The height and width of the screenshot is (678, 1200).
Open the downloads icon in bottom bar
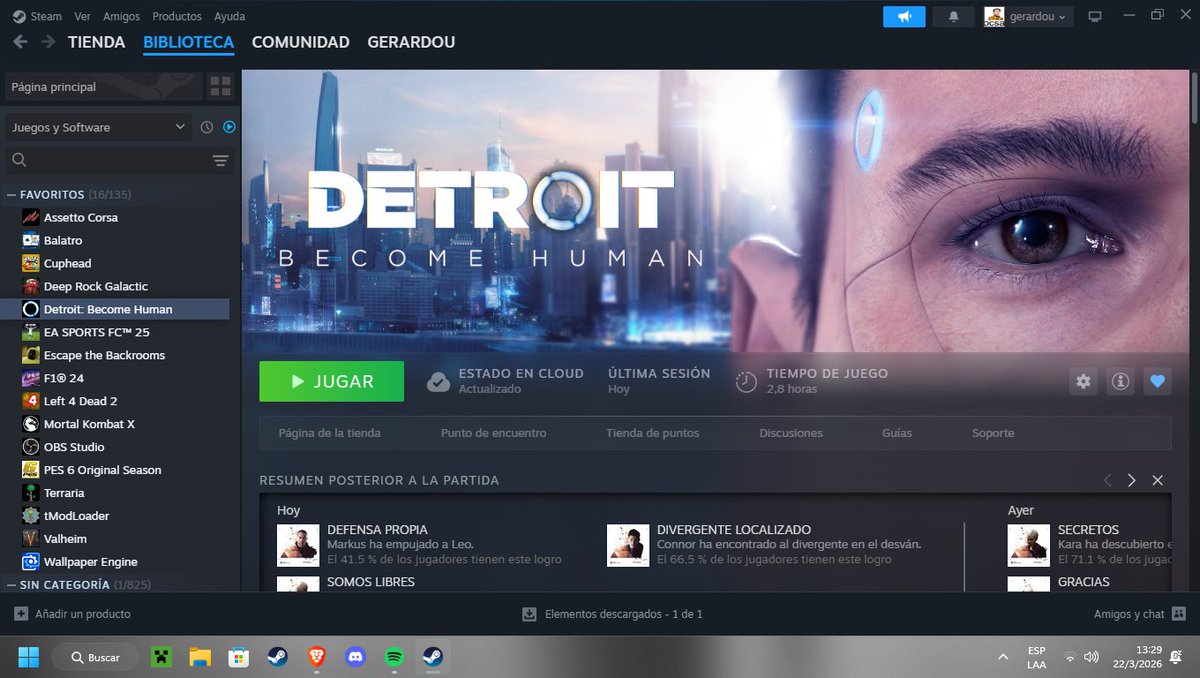[530, 614]
